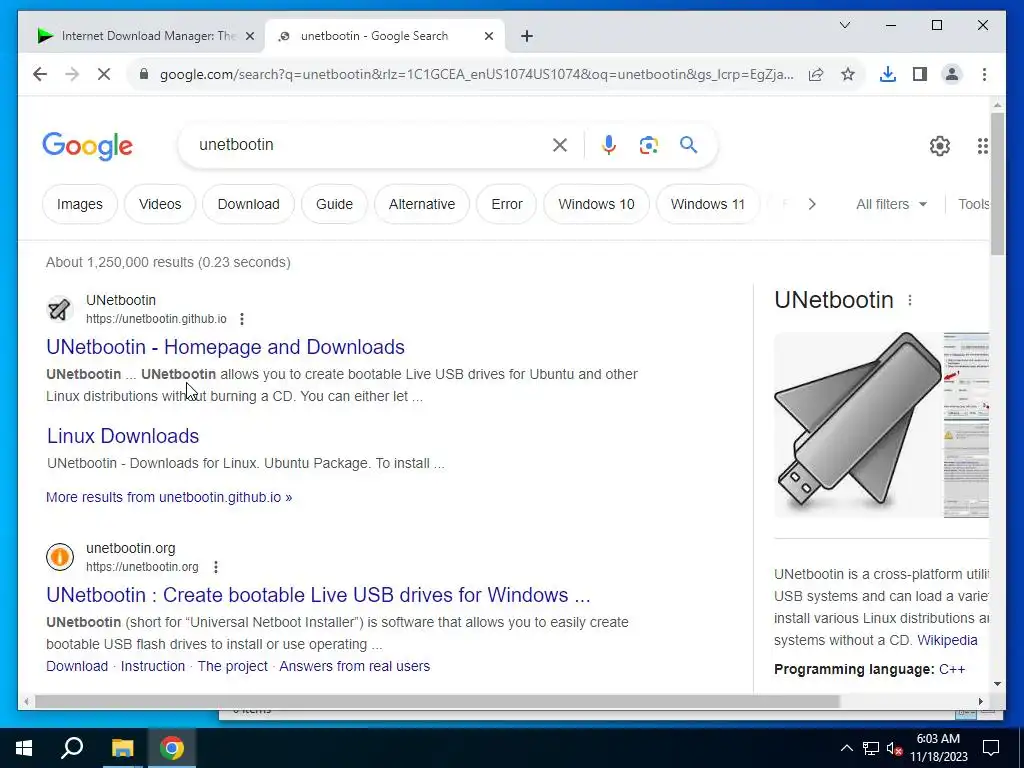
Task: Open Chrome downloads icon
Action: [x=888, y=74]
